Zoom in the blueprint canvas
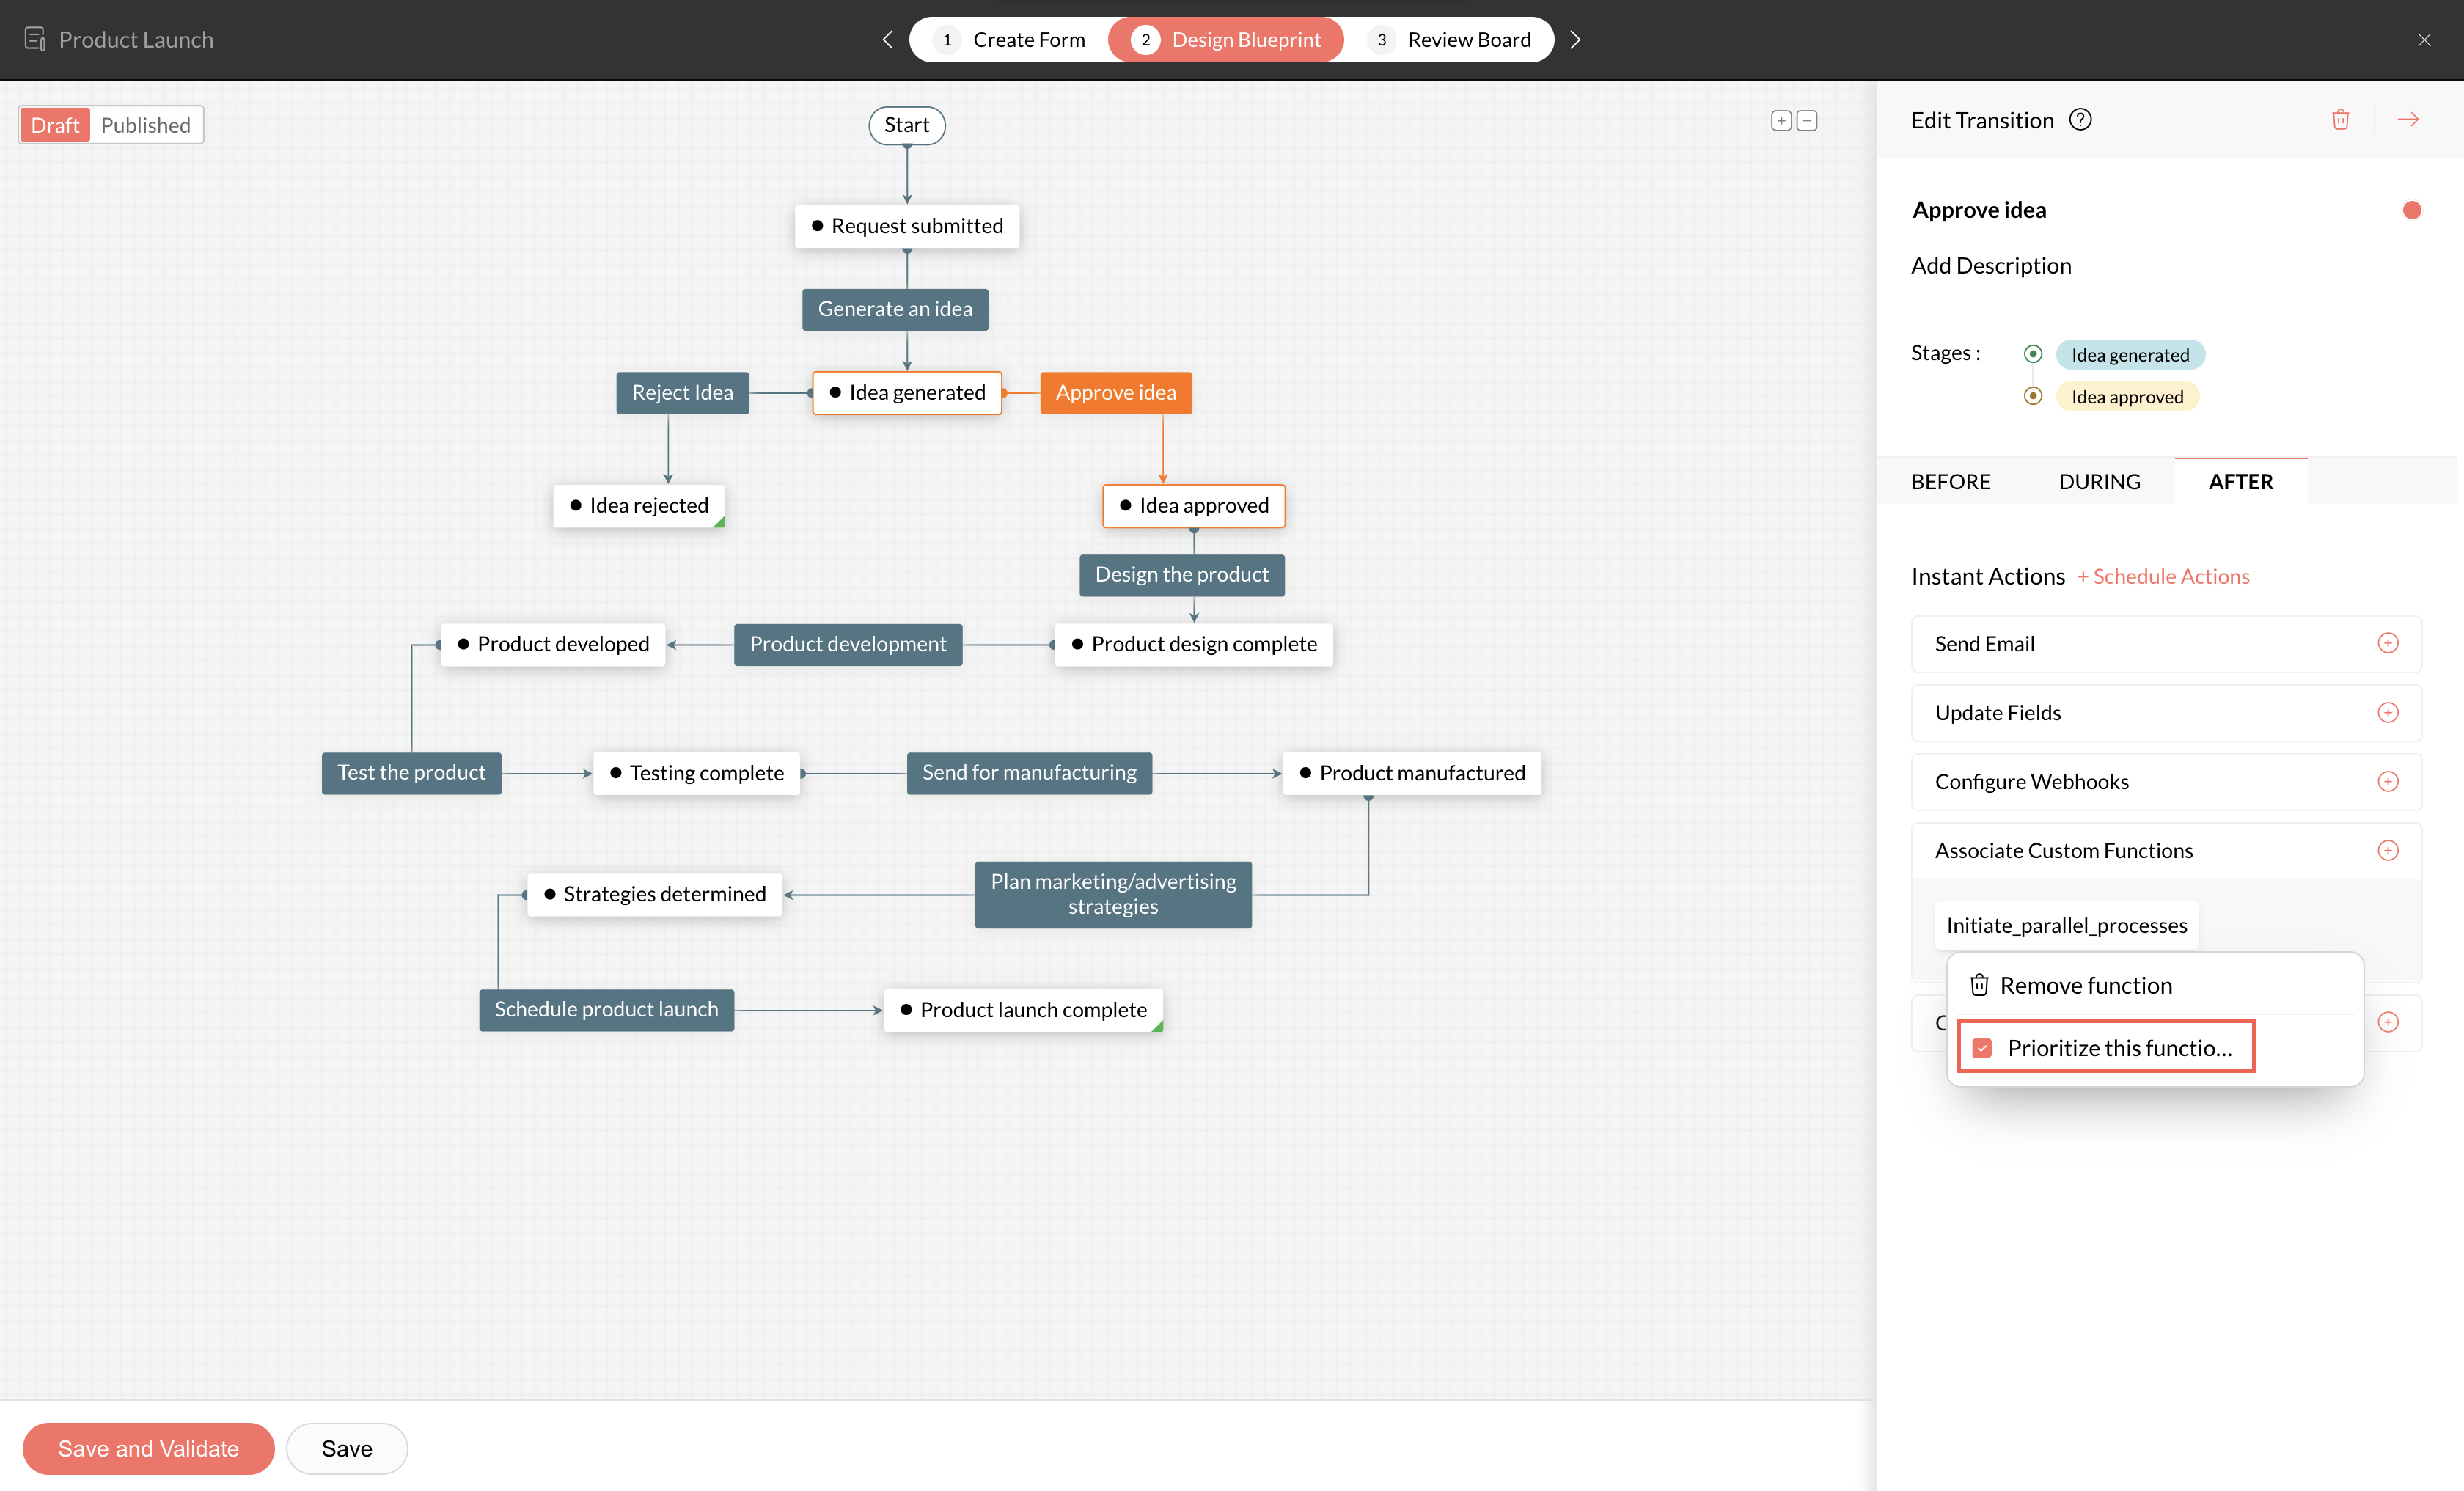This screenshot has height=1491, width=2464. 1781,121
